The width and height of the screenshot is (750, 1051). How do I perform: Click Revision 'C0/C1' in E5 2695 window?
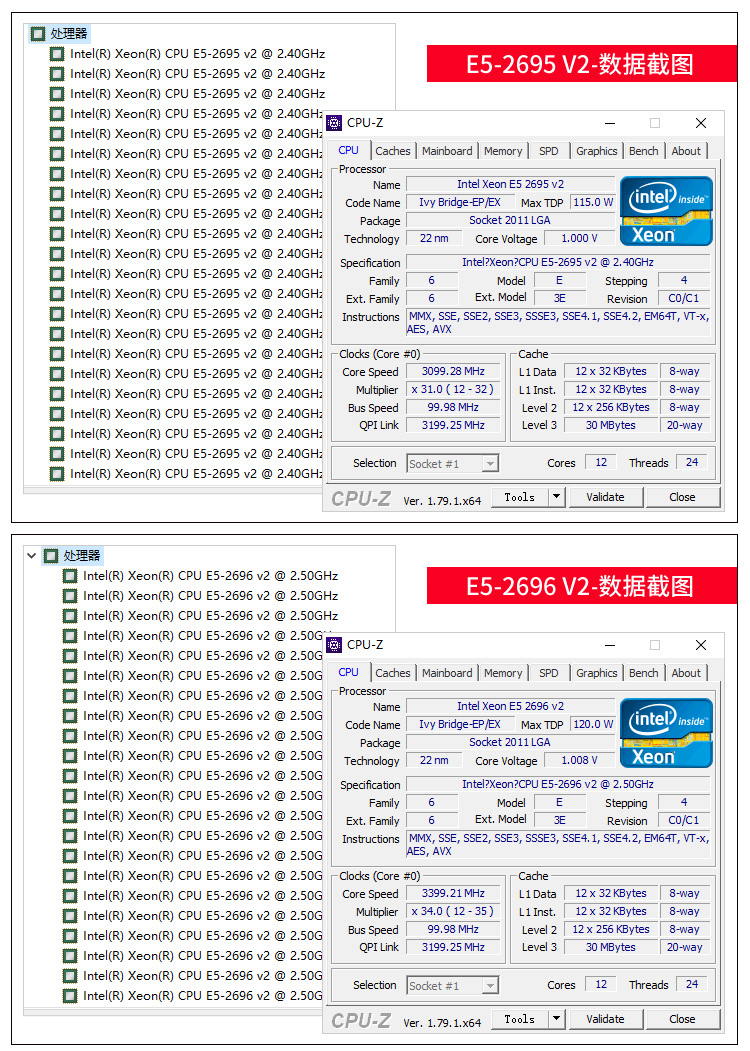[x=684, y=299]
